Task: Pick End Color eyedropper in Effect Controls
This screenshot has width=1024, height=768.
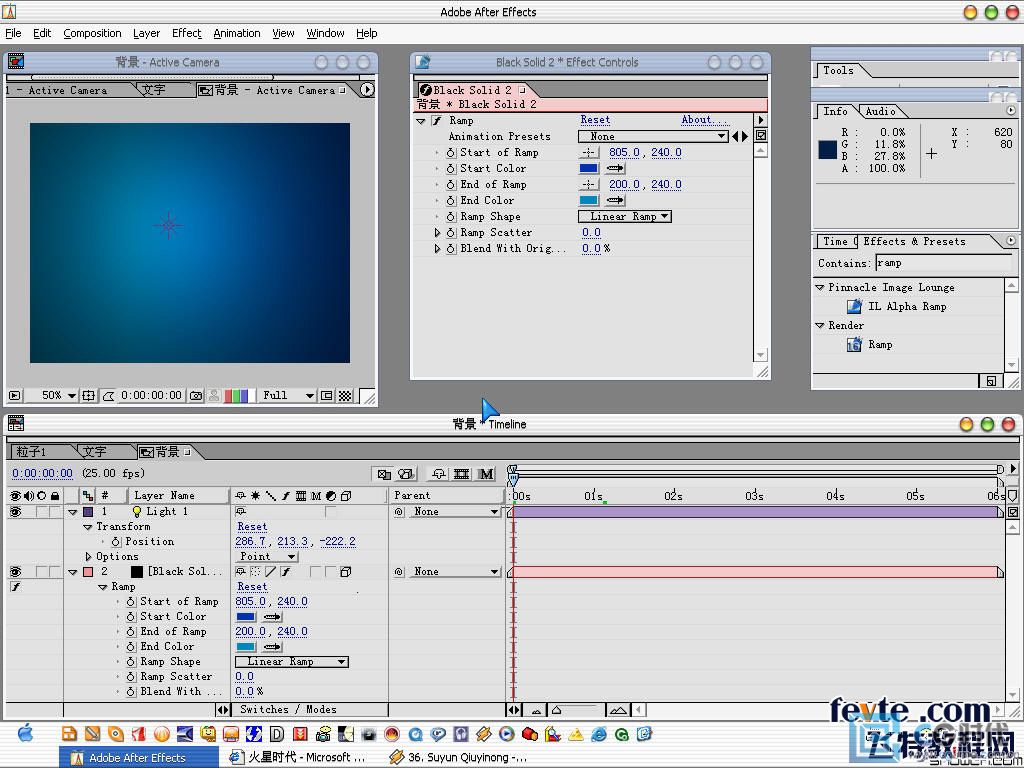Action: click(x=615, y=200)
